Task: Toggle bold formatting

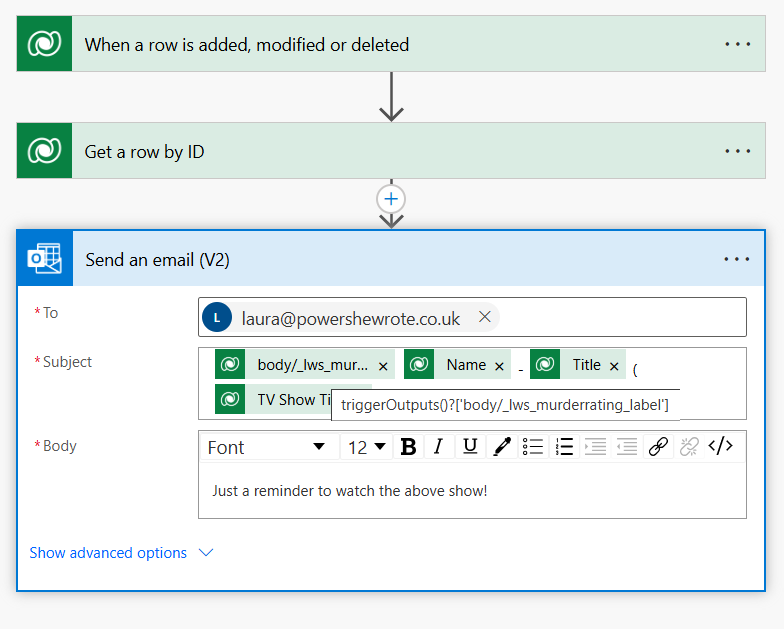Action: pos(408,446)
